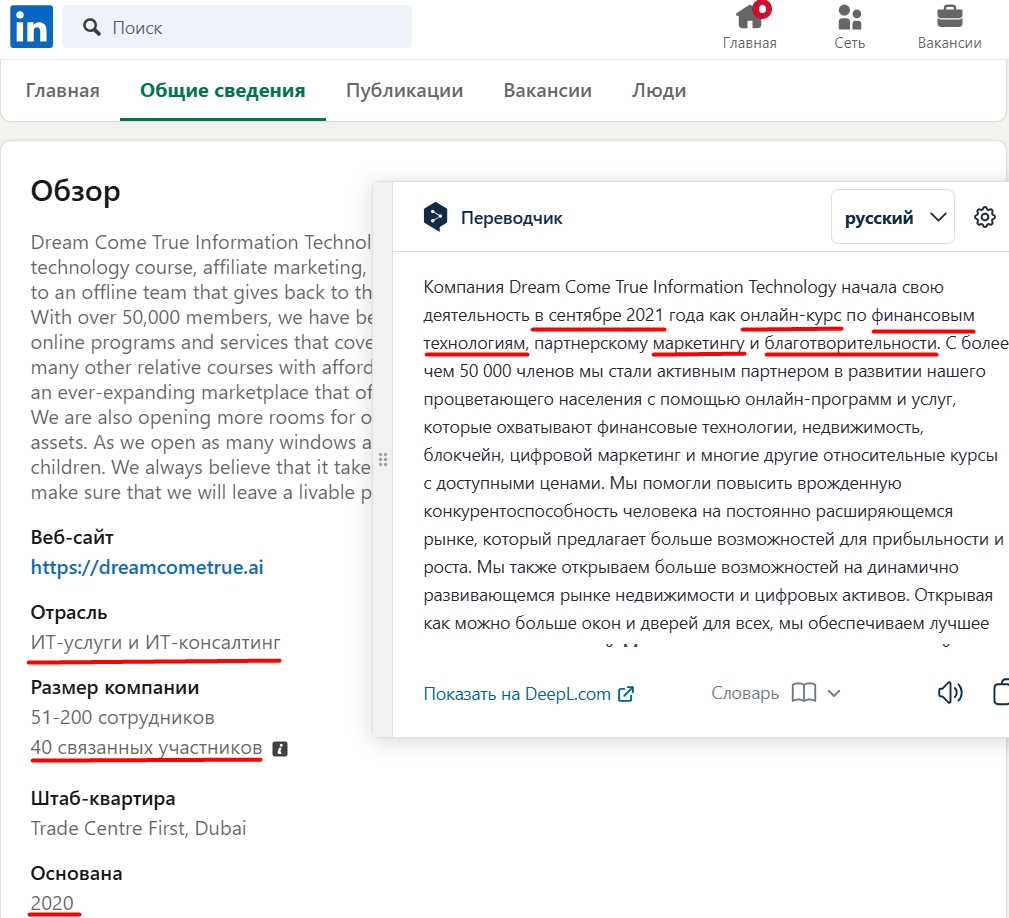Click ИТ-услуги и ИТ-консалтинг text

point(156,642)
